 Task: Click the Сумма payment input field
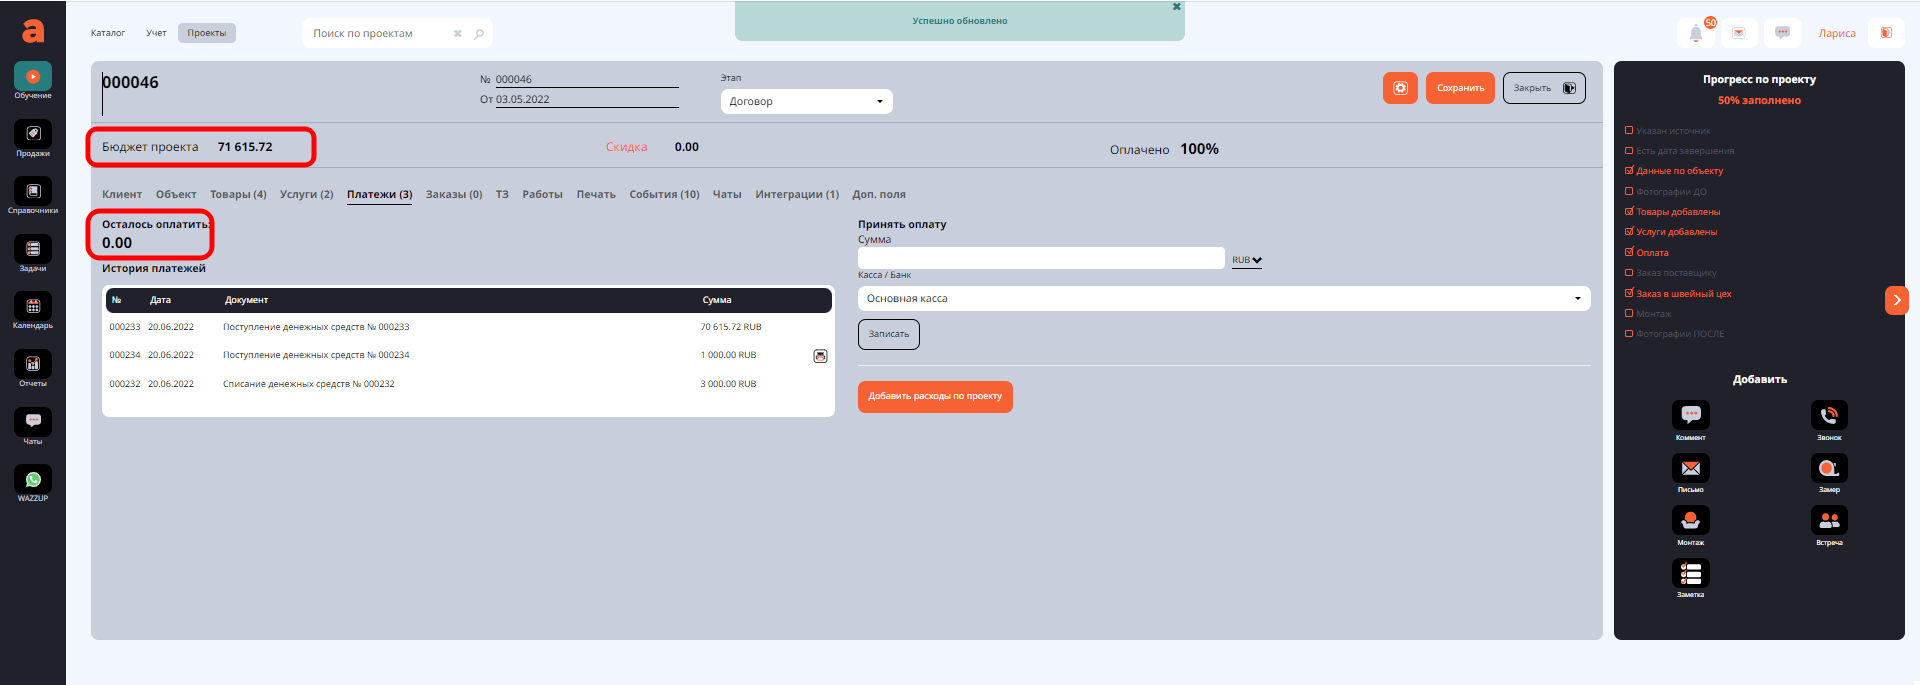[x=1040, y=258]
